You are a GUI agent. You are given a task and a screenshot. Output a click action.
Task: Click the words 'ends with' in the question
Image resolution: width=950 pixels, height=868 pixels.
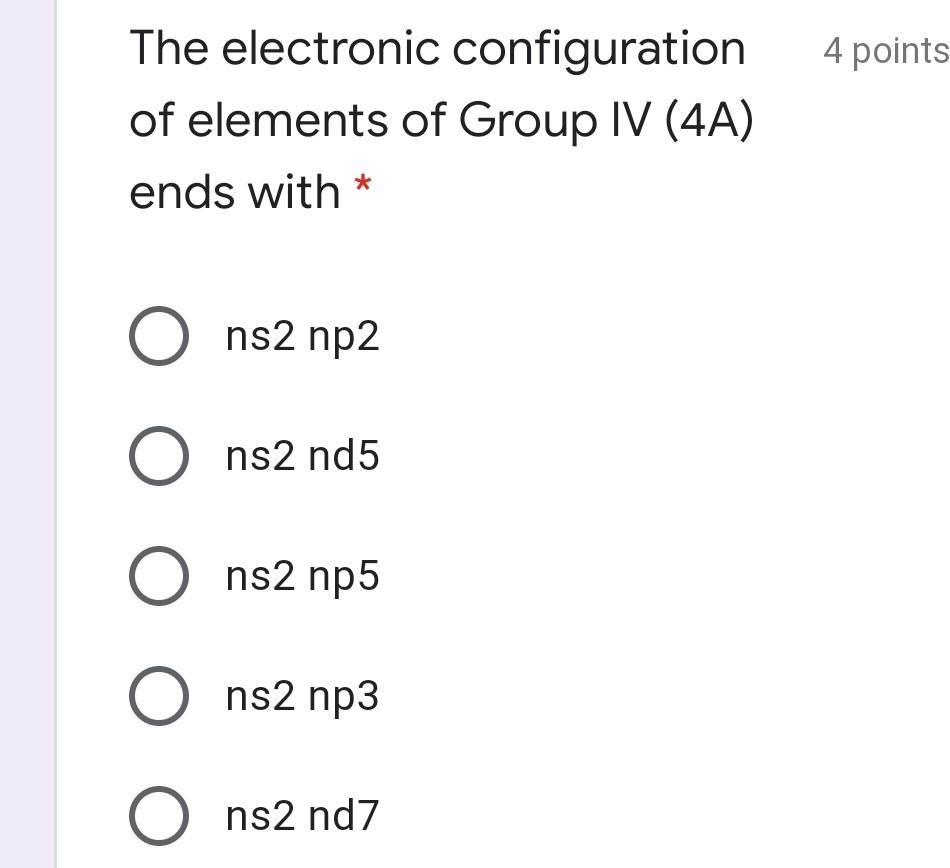[x=235, y=193]
